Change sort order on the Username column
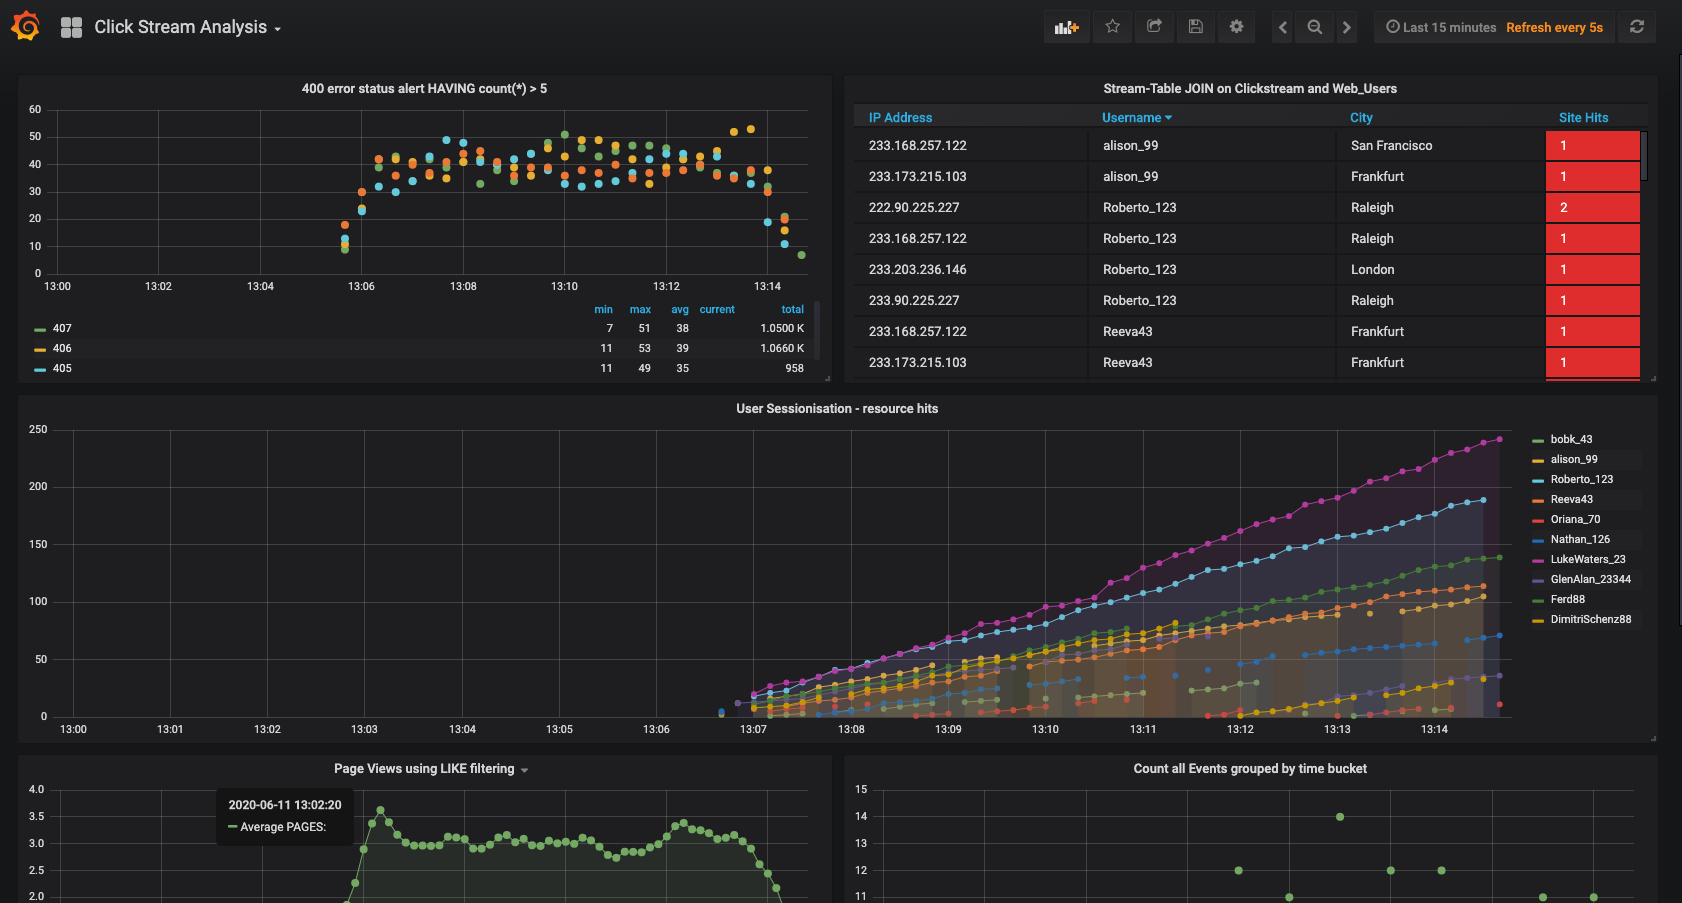This screenshot has height=903, width=1682. [x=1136, y=117]
